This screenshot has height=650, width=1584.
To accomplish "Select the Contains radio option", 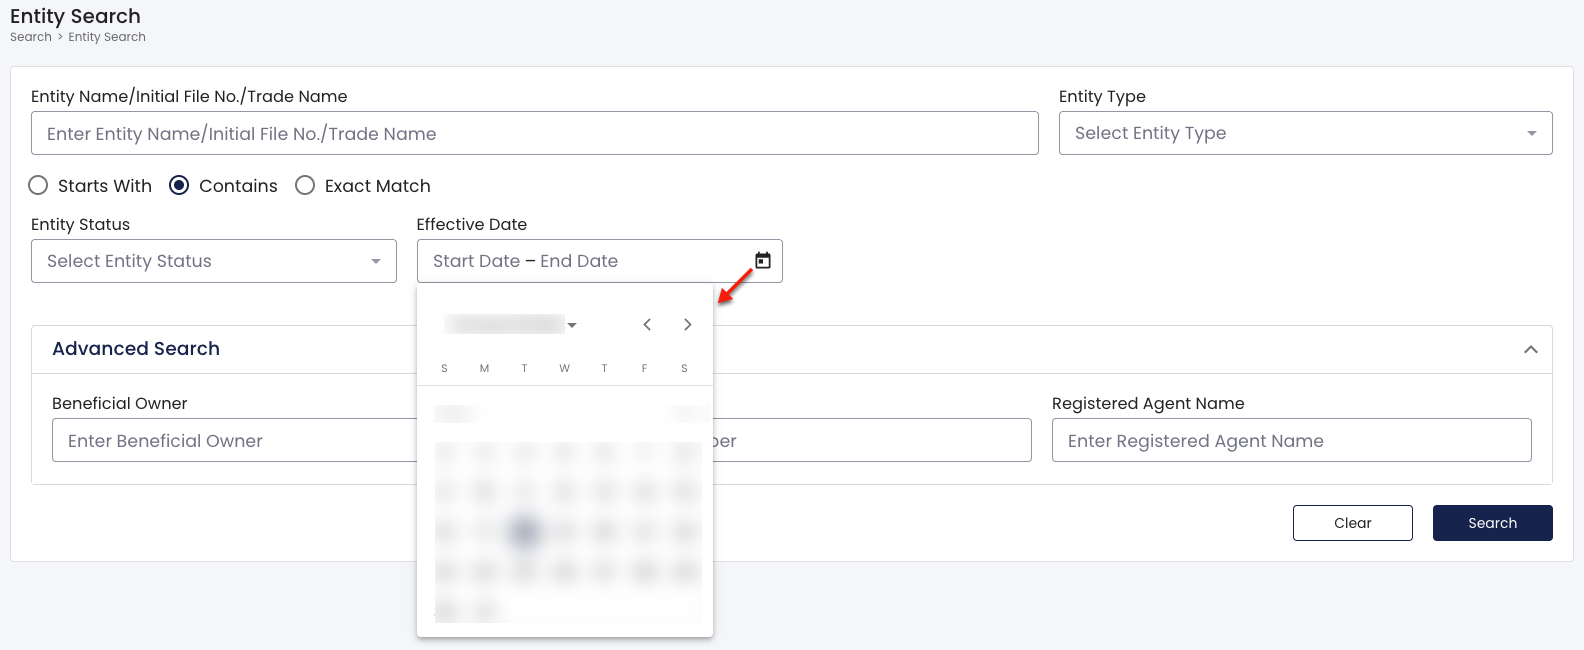I will pos(179,185).
